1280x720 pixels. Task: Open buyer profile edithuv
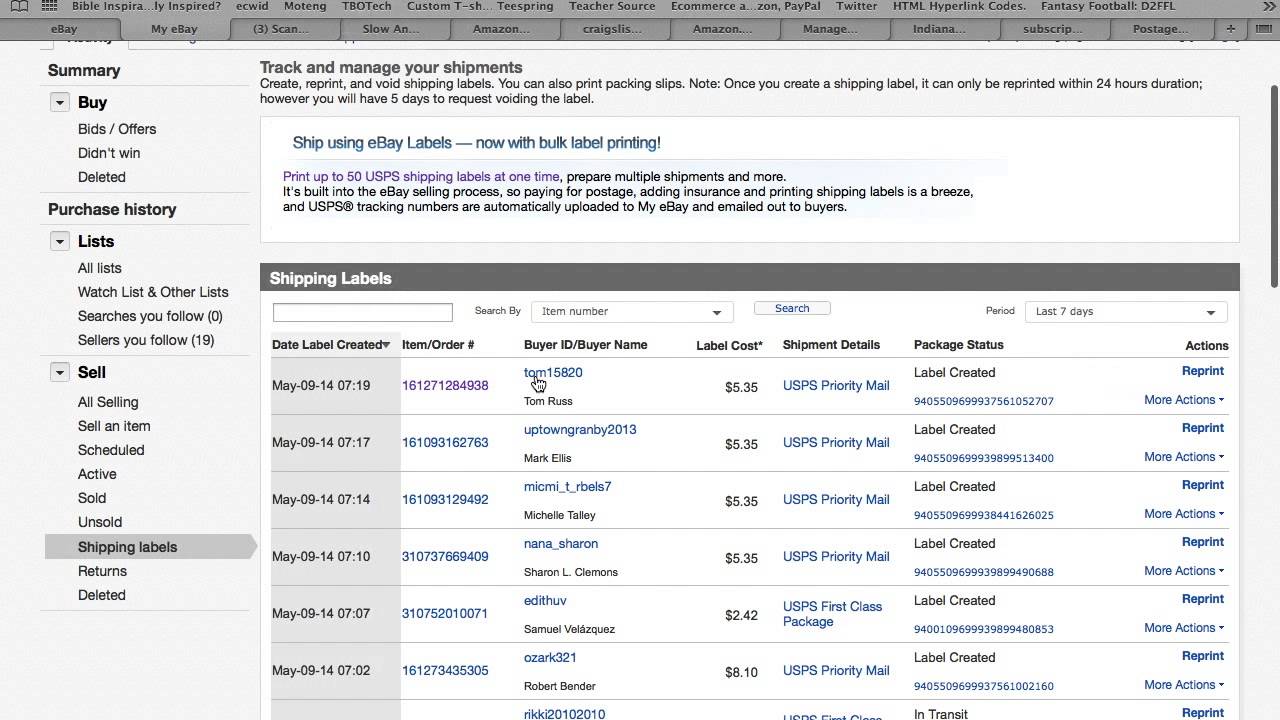[545, 601]
